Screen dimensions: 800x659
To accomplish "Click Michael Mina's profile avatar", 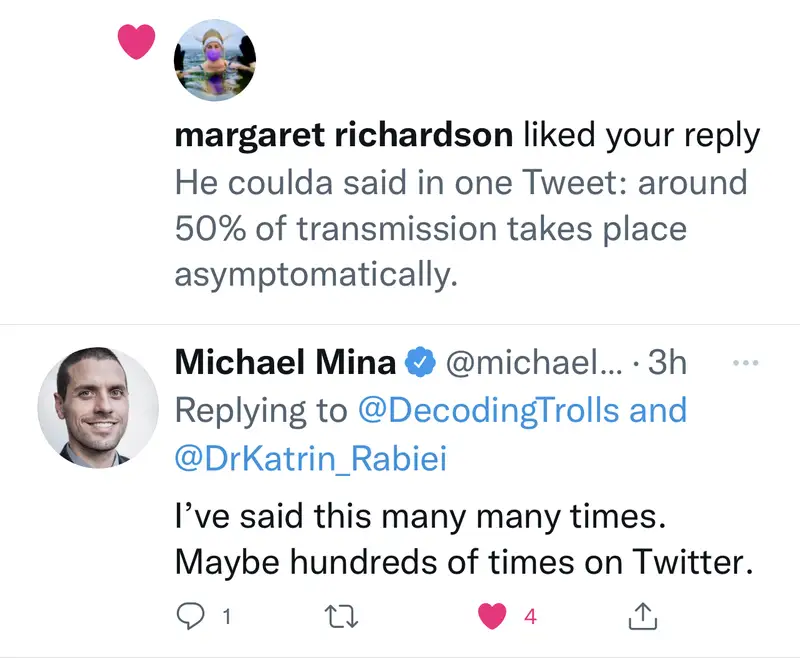I will pos(98,408).
